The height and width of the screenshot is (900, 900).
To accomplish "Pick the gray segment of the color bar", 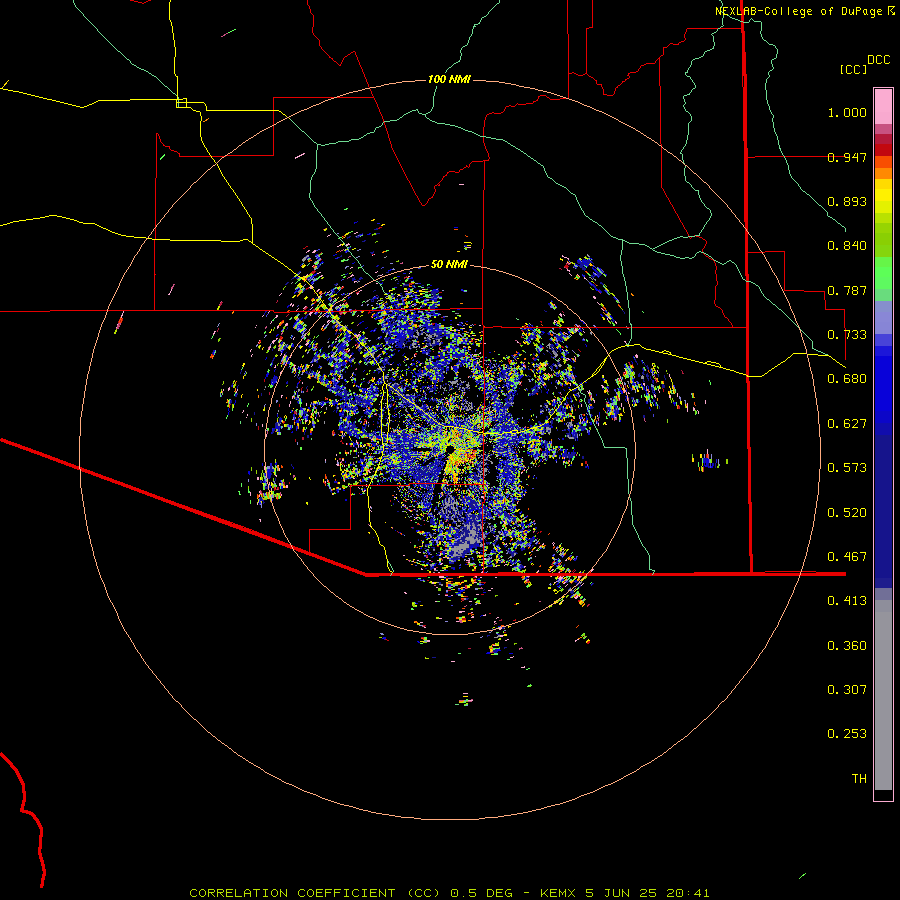I will coord(883,695).
